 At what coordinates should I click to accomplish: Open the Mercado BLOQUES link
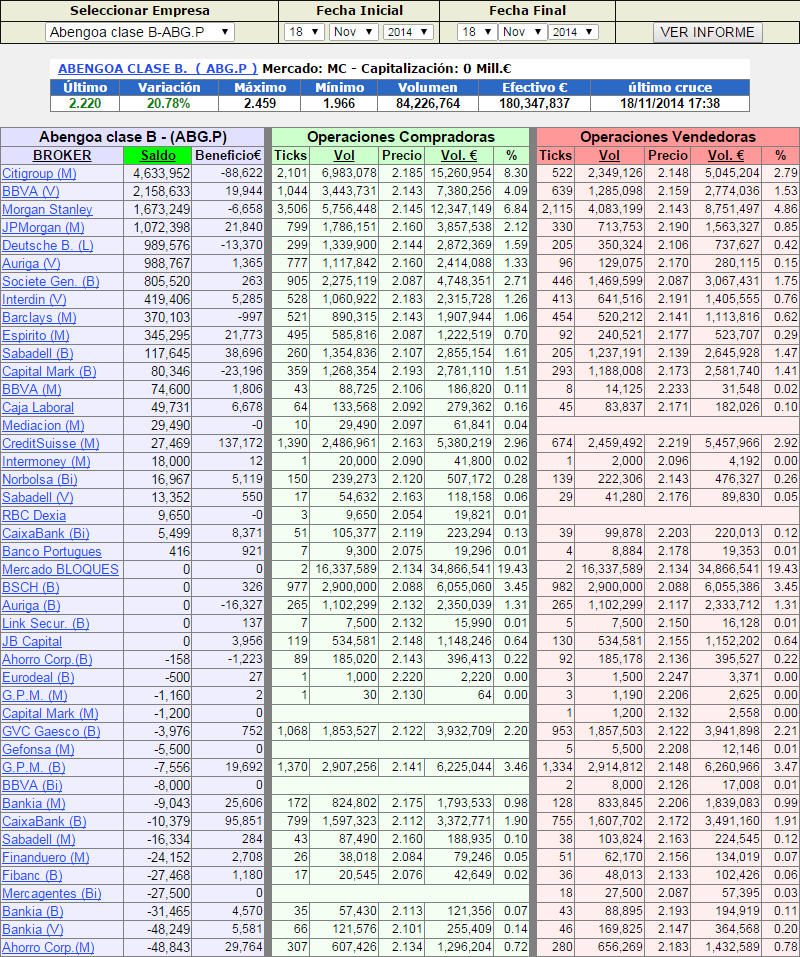click(60, 569)
